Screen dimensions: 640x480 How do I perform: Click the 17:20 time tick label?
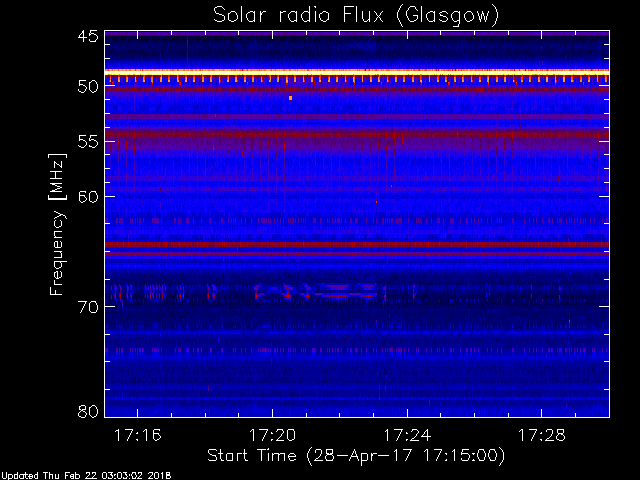tap(272, 436)
